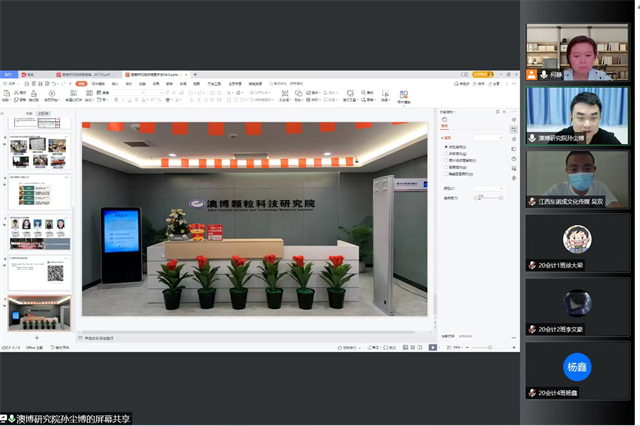Open the fill preset dropdown in properties pane

click(x=488, y=137)
